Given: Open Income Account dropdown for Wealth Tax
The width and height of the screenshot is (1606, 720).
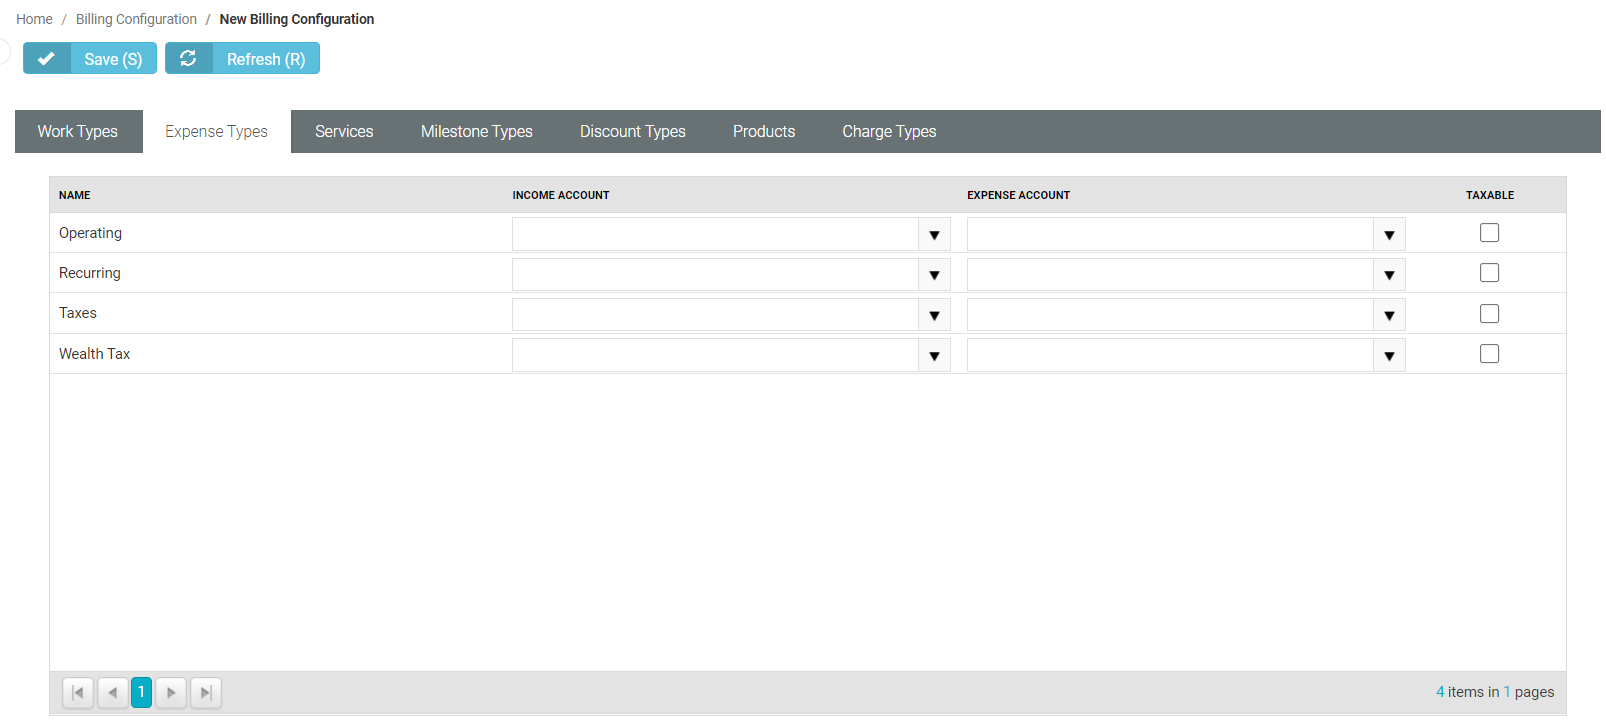Looking at the screenshot, I should (934, 356).
